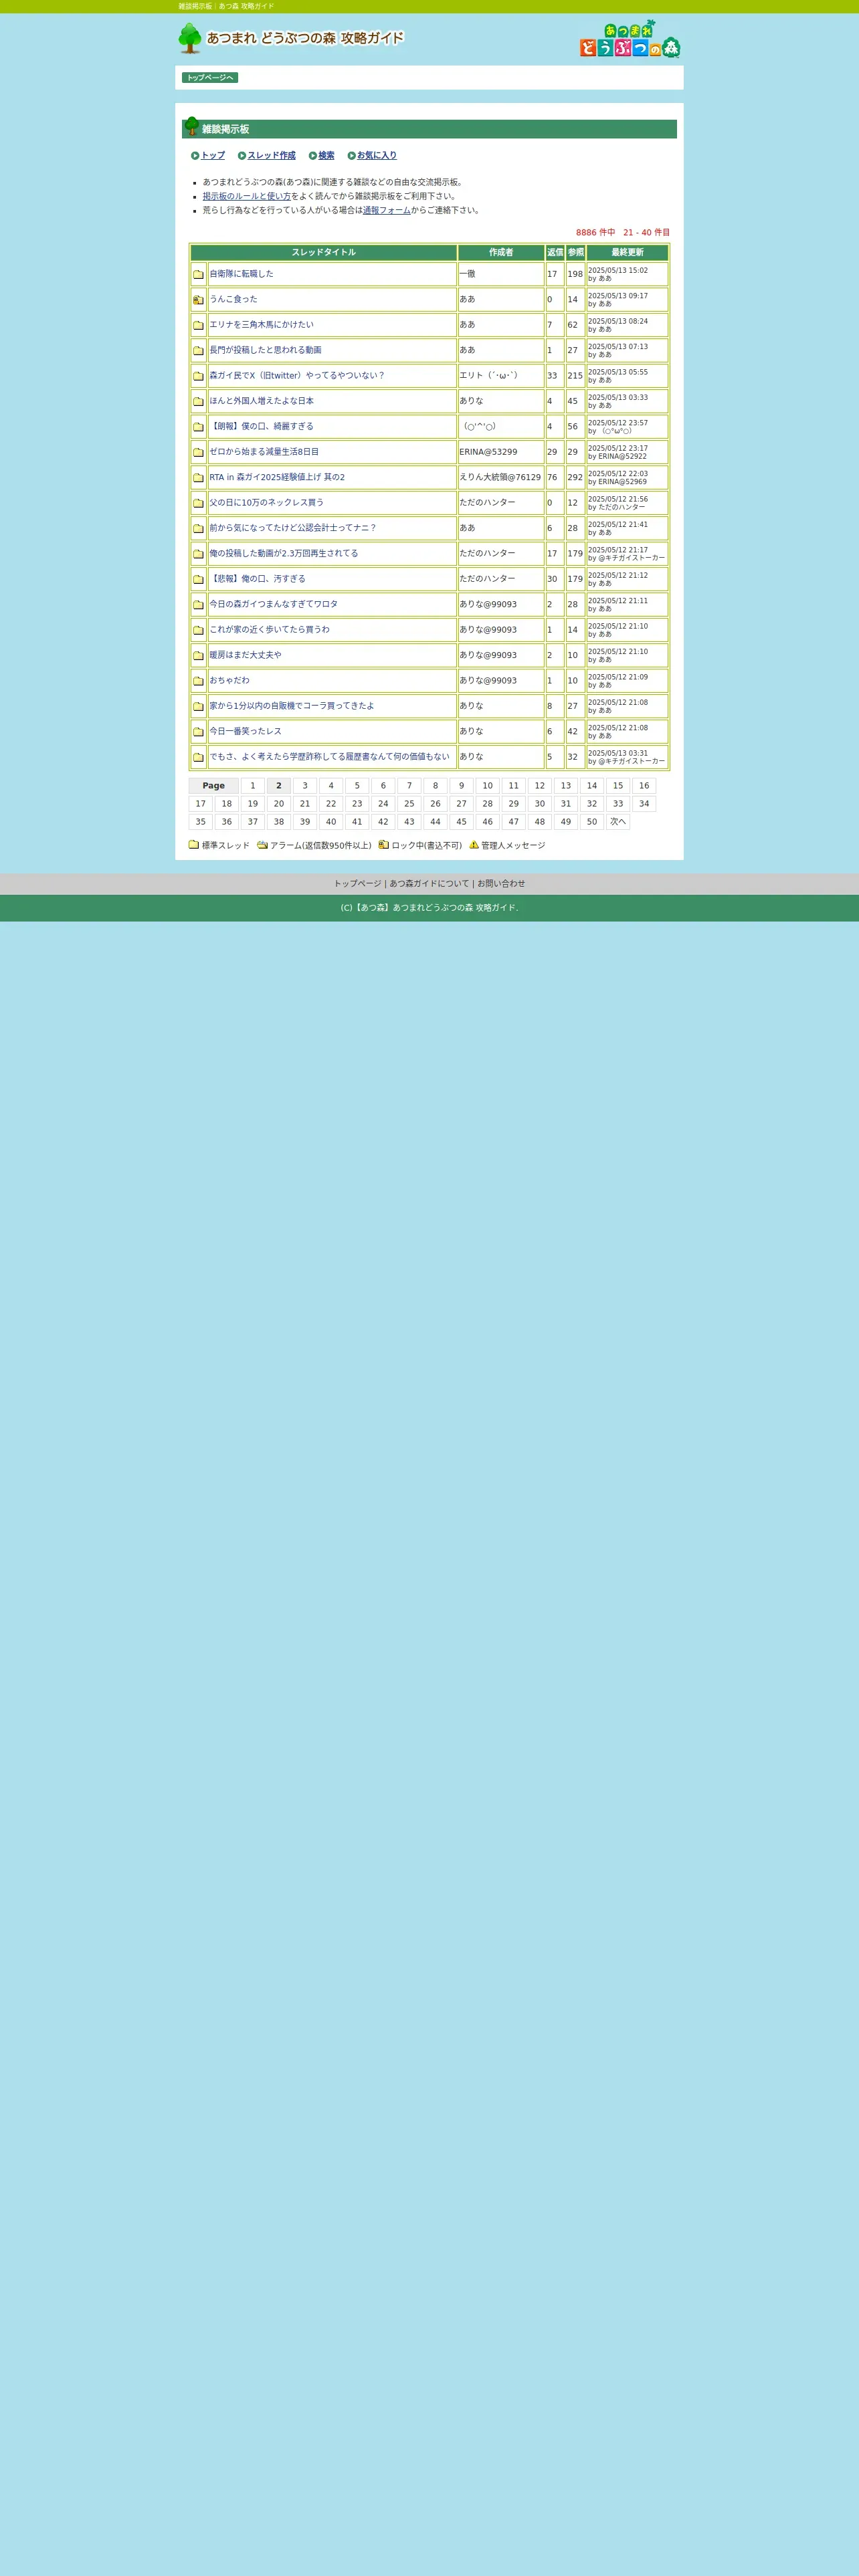Click the timestamp 2025/05/13 15:02

pyautogui.click(x=618, y=270)
